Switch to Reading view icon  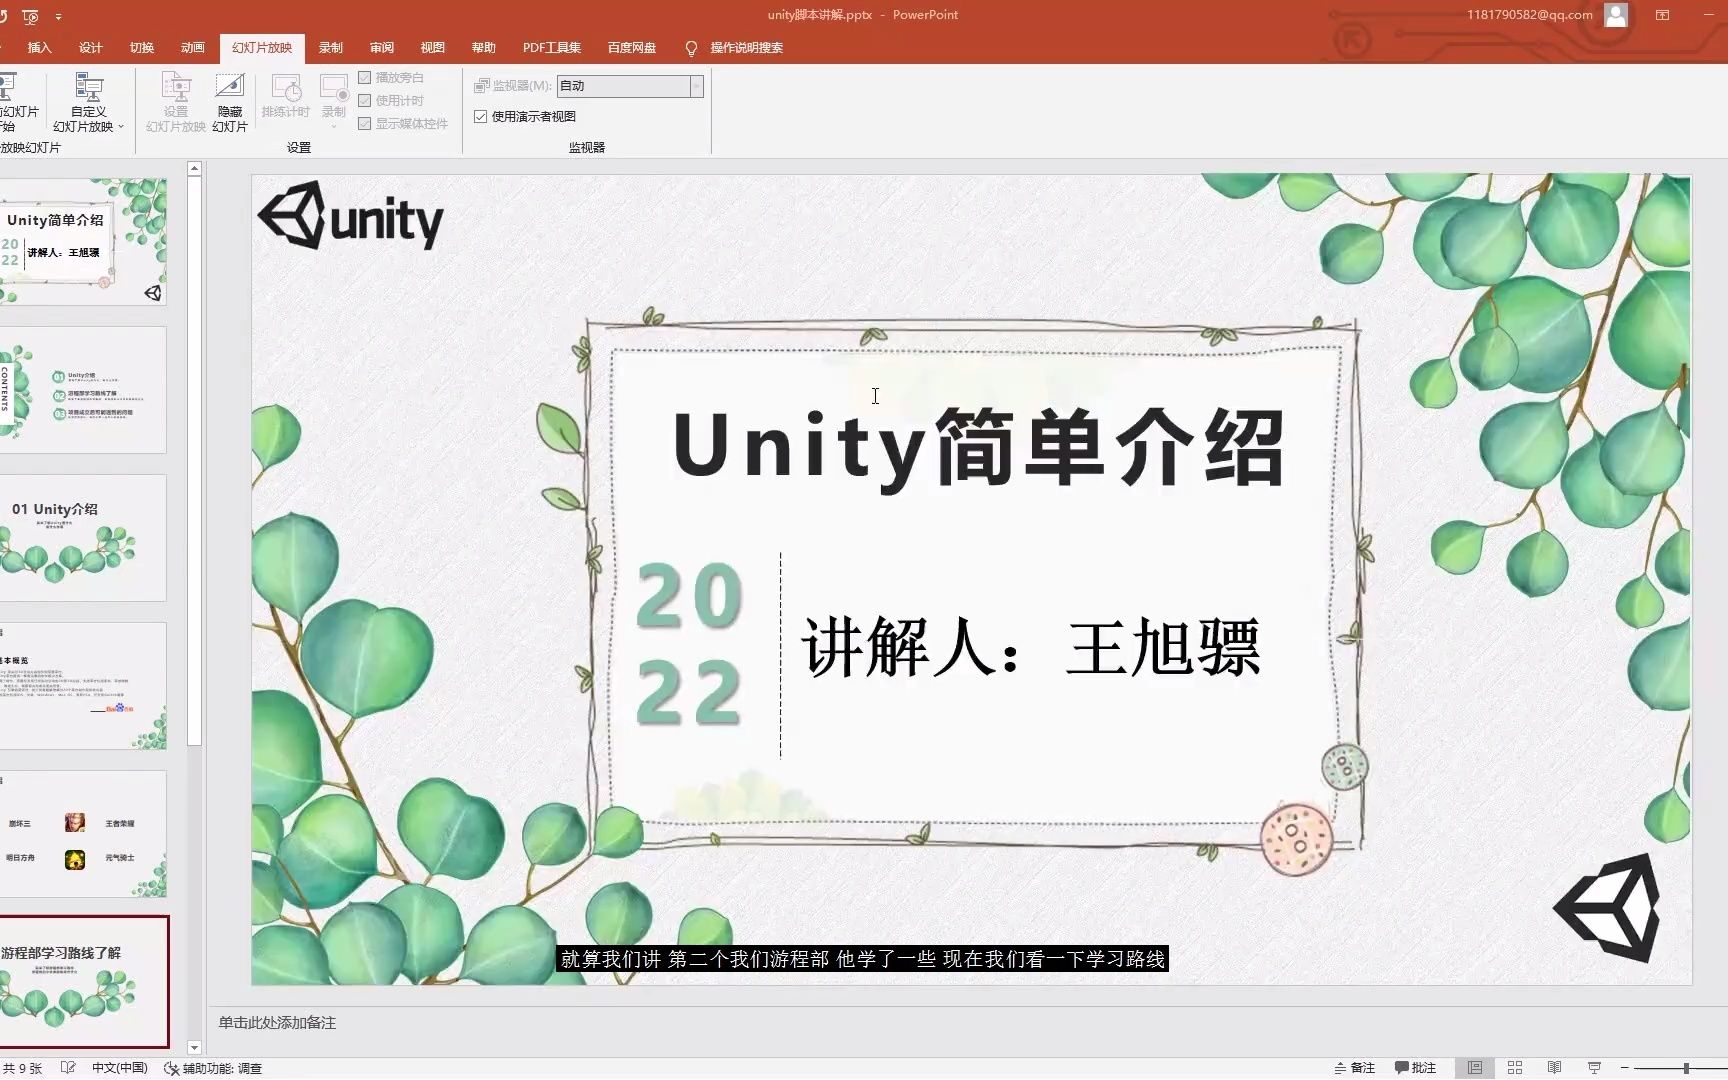point(1554,1068)
